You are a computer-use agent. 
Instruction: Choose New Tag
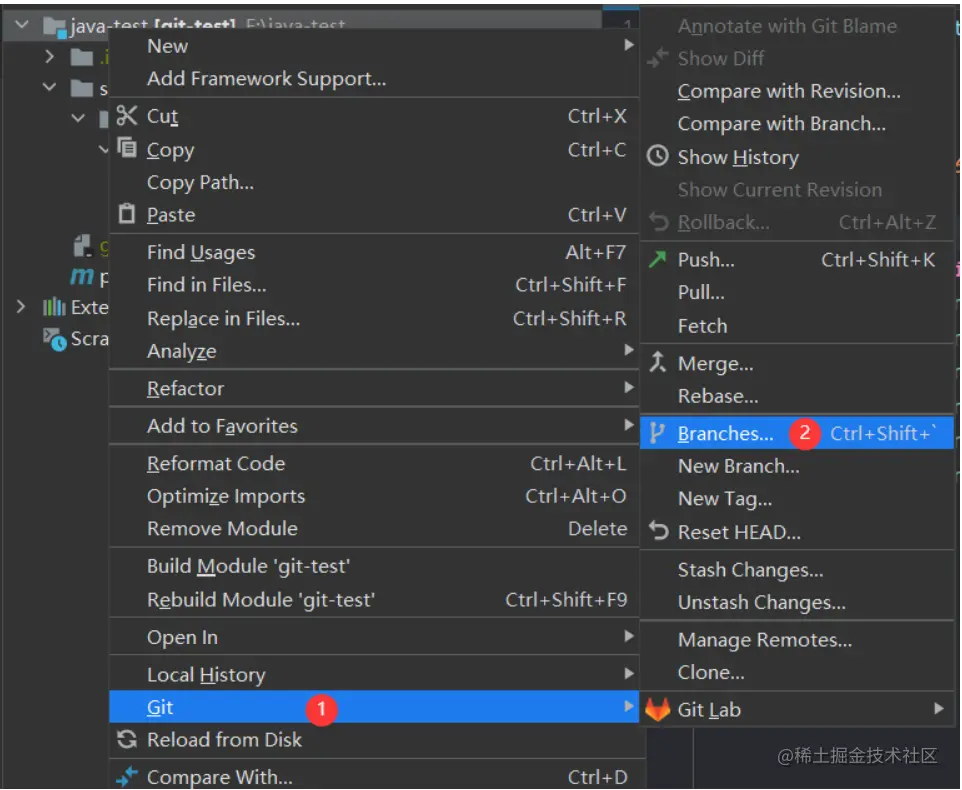[x=796, y=498]
